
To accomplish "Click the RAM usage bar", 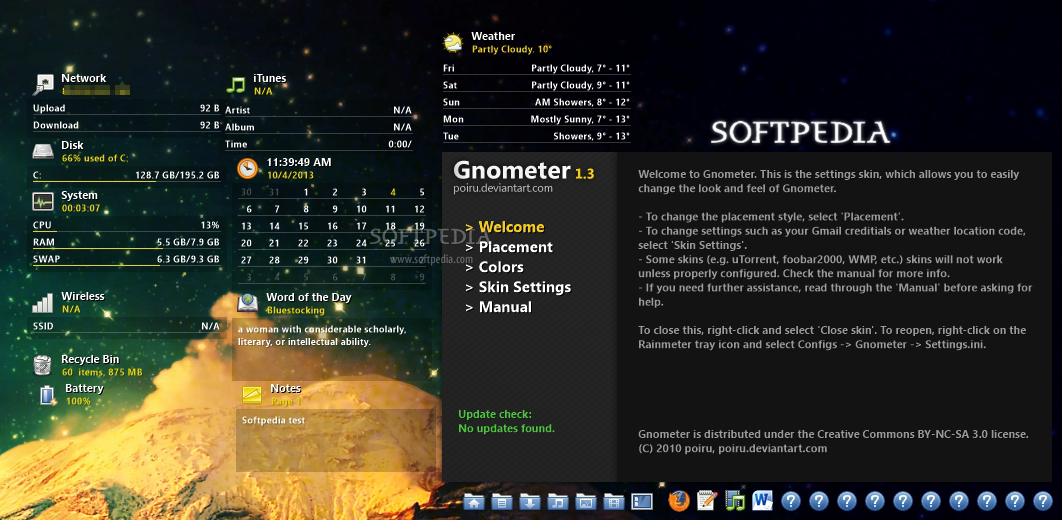I will pyautogui.click(x=126, y=248).
